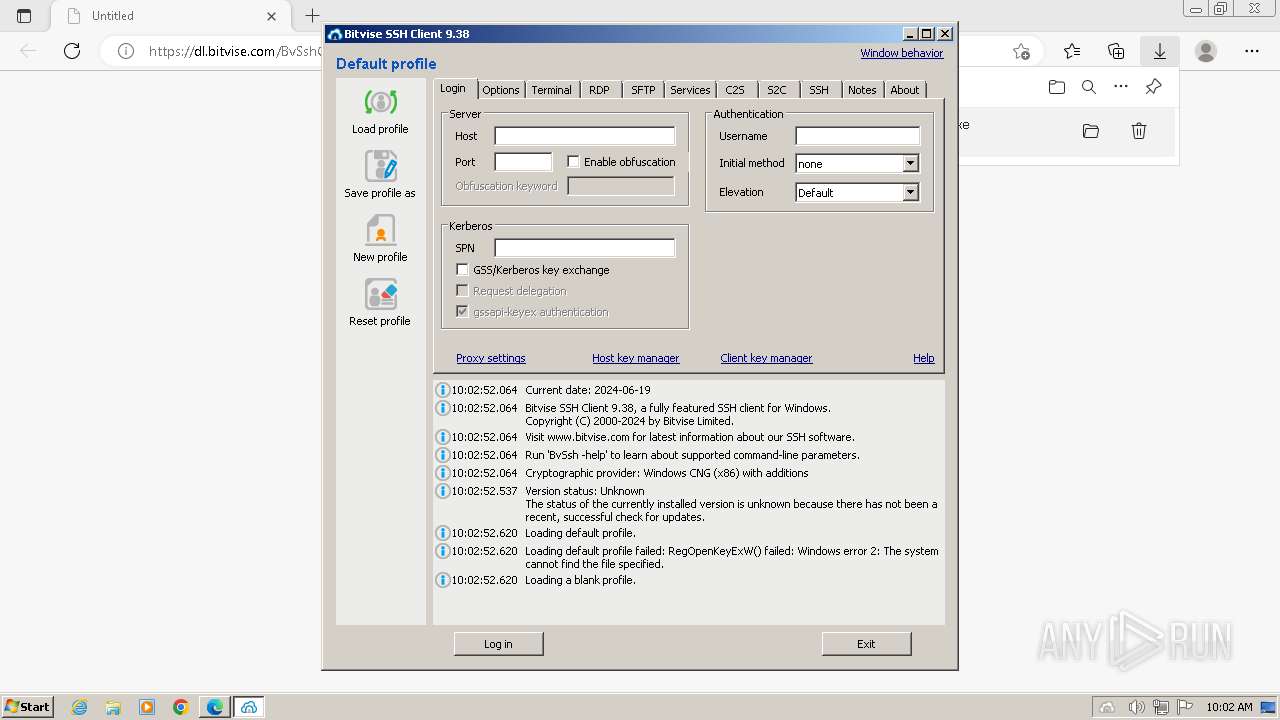1280x720 pixels.
Task: Click the Log in button
Action: coord(498,644)
